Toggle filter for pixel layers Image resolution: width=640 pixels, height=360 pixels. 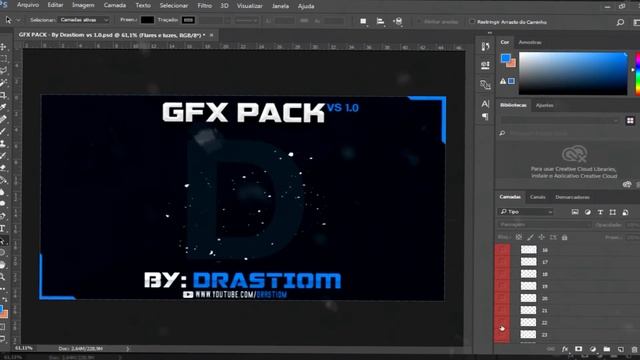pos(575,212)
